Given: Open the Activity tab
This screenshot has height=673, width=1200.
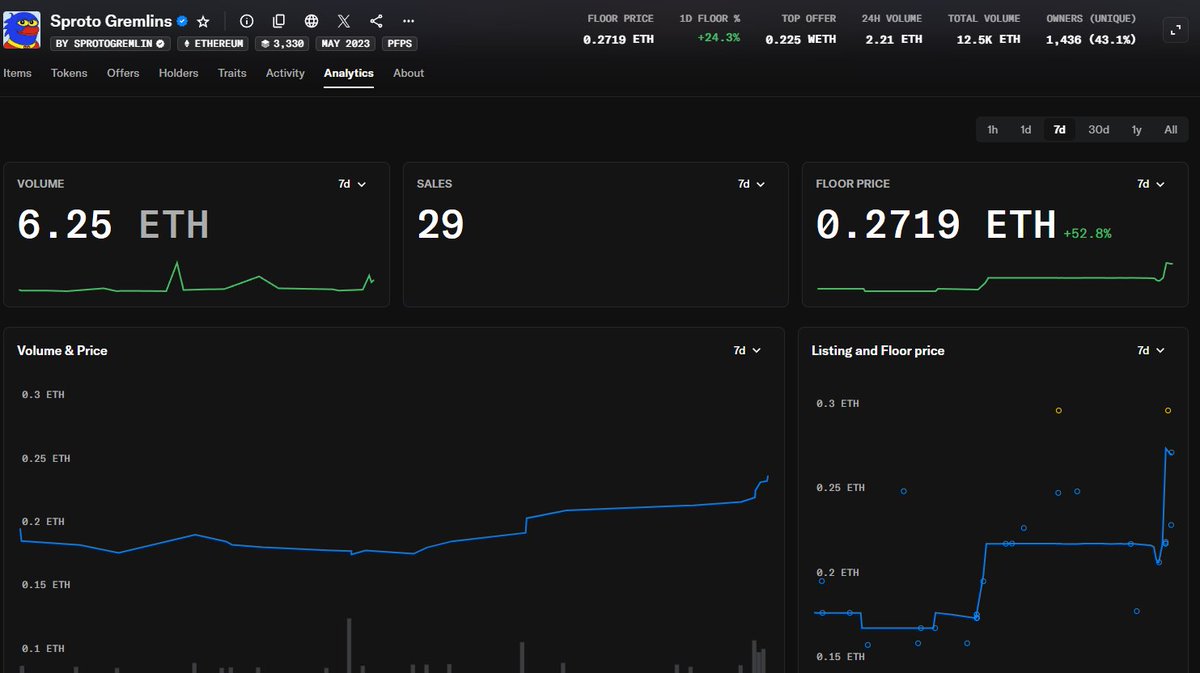Looking at the screenshot, I should pyautogui.click(x=285, y=73).
